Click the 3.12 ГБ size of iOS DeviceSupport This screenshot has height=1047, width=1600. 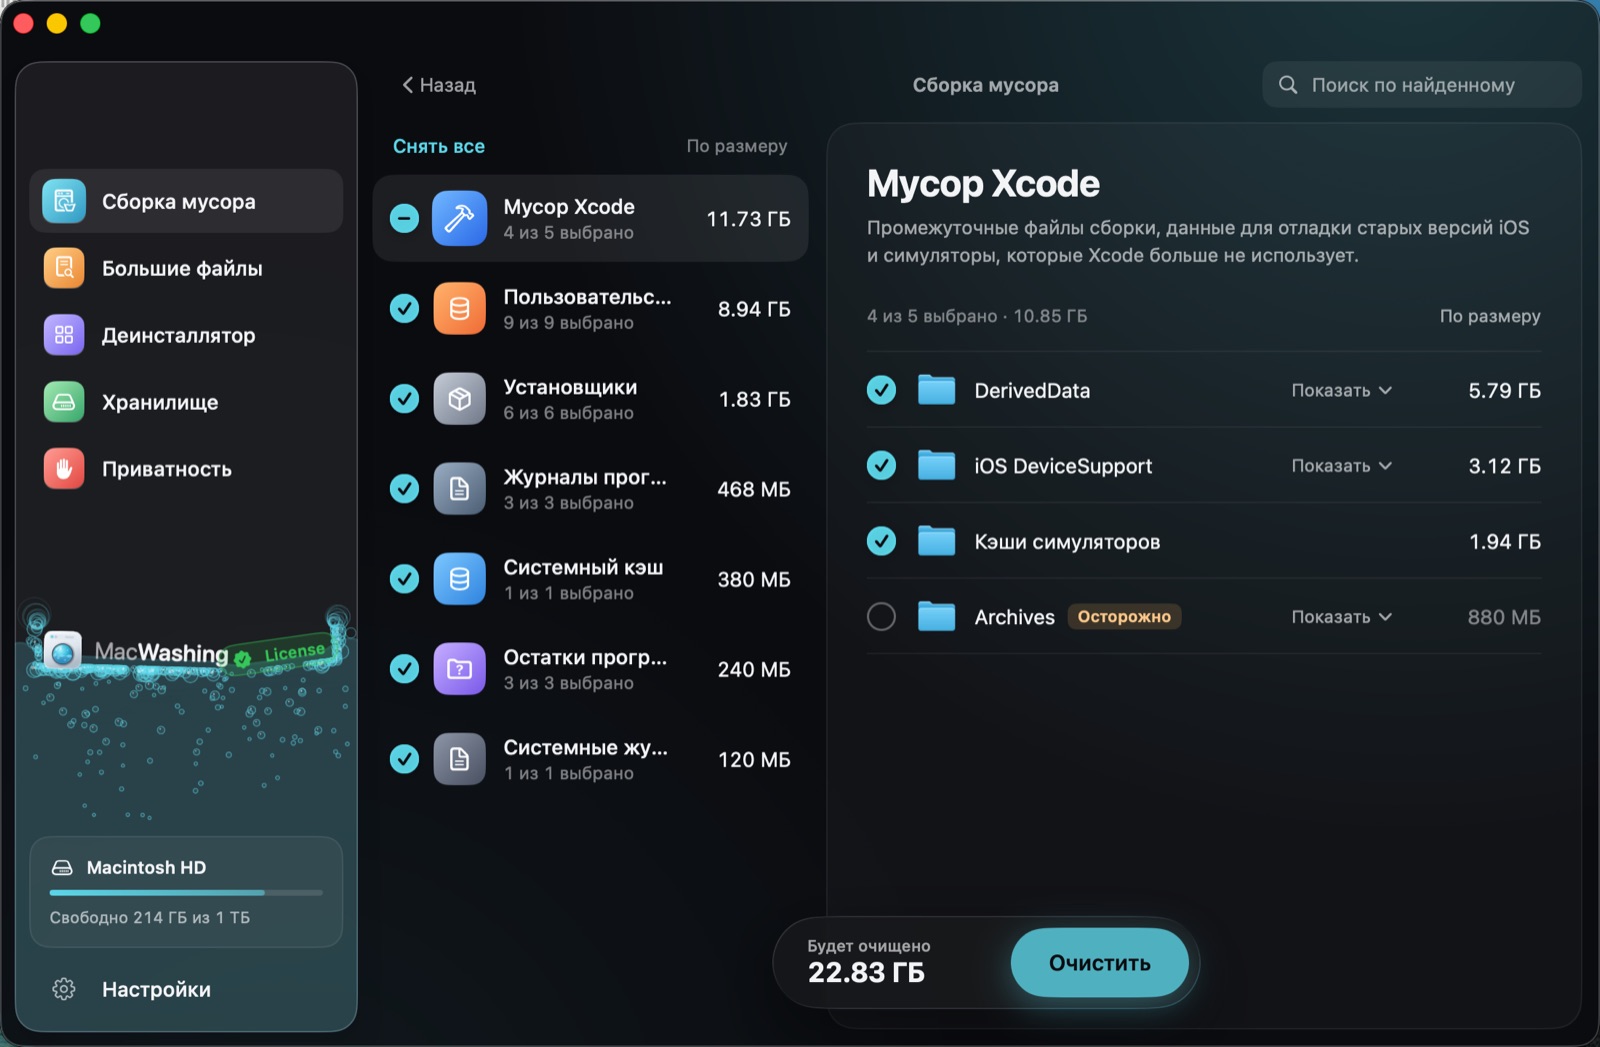point(1504,465)
